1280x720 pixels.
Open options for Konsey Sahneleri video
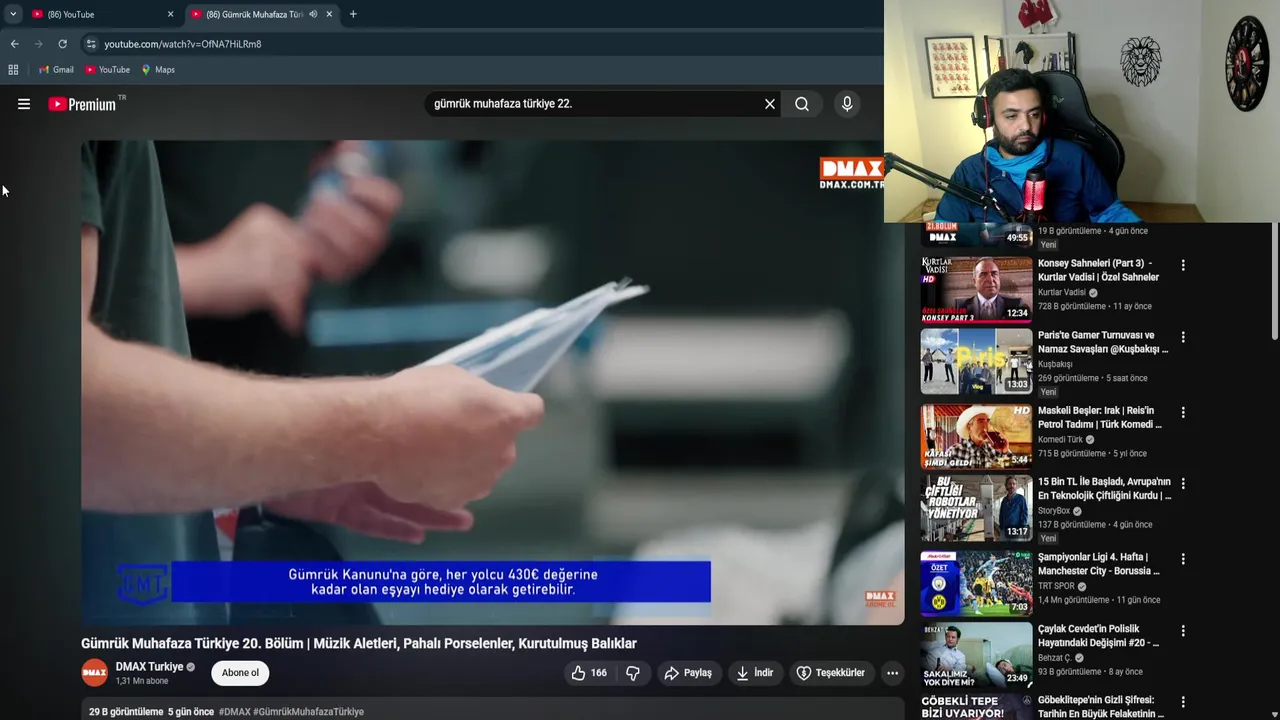point(1183,266)
